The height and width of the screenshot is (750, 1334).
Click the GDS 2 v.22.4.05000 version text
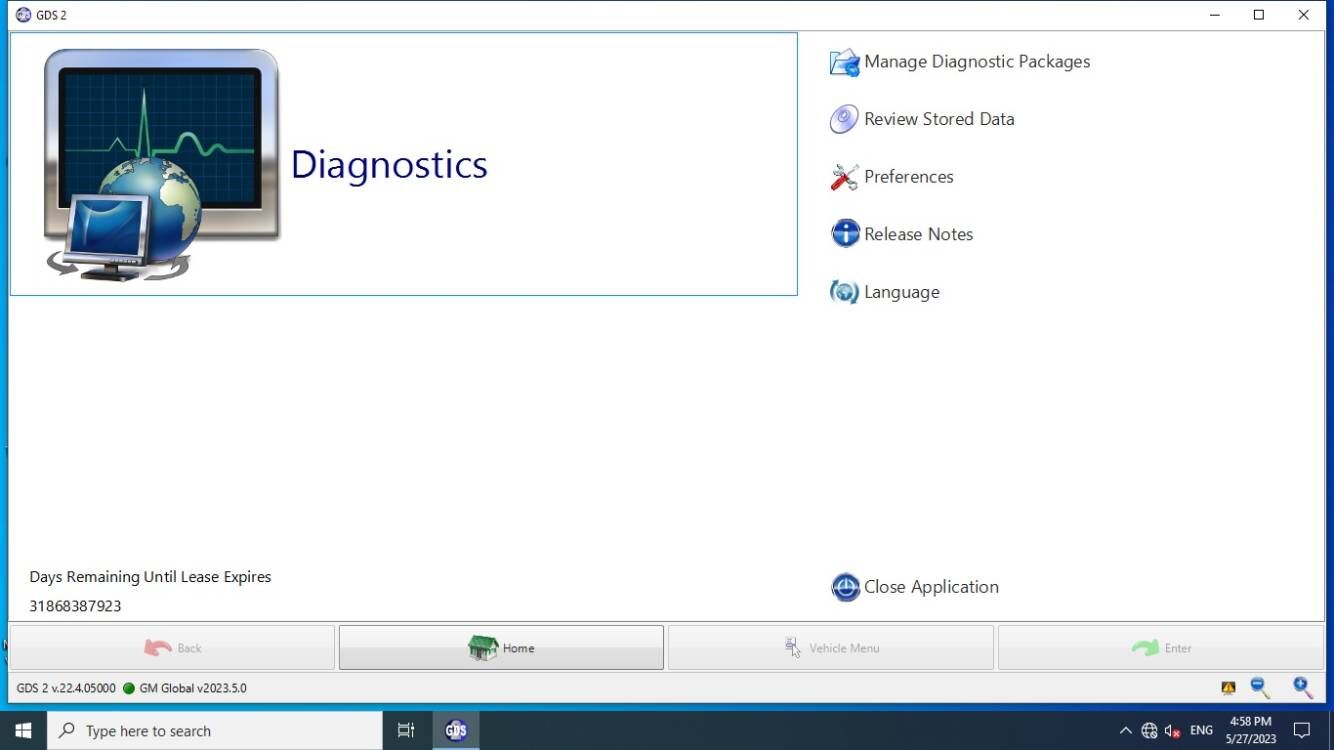[x=66, y=689]
